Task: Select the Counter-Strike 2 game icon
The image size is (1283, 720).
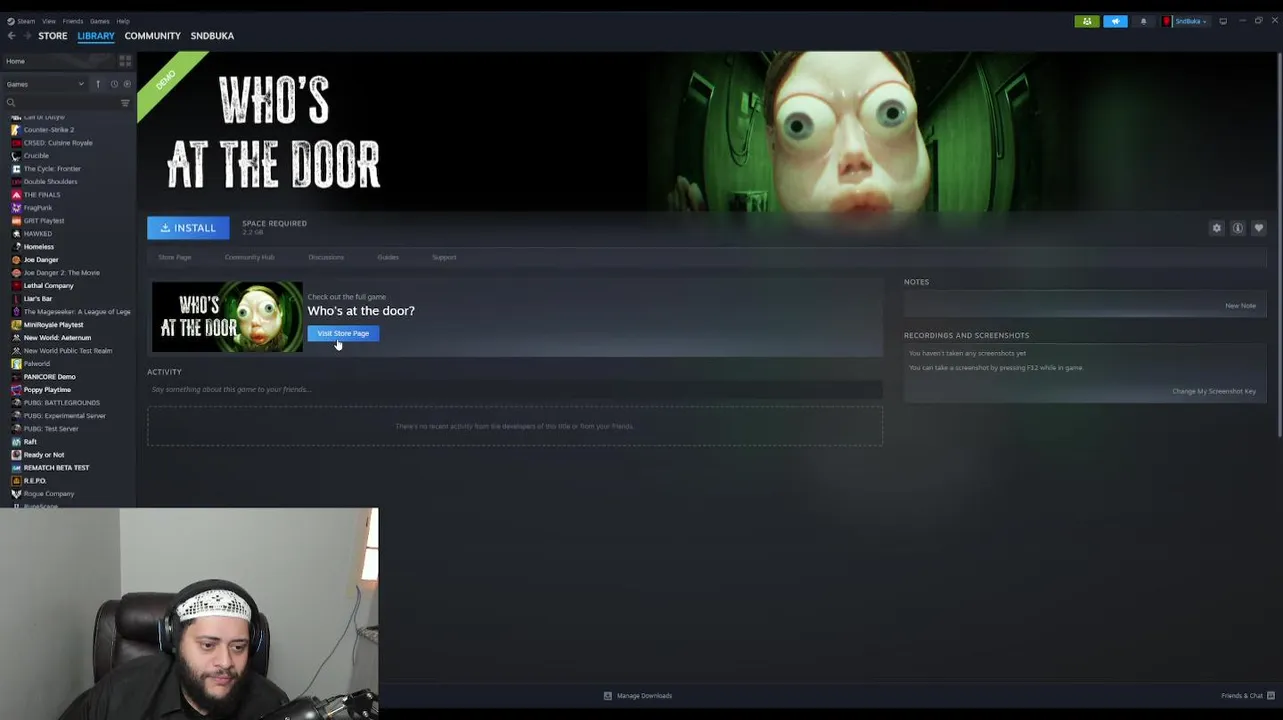Action: point(16,130)
